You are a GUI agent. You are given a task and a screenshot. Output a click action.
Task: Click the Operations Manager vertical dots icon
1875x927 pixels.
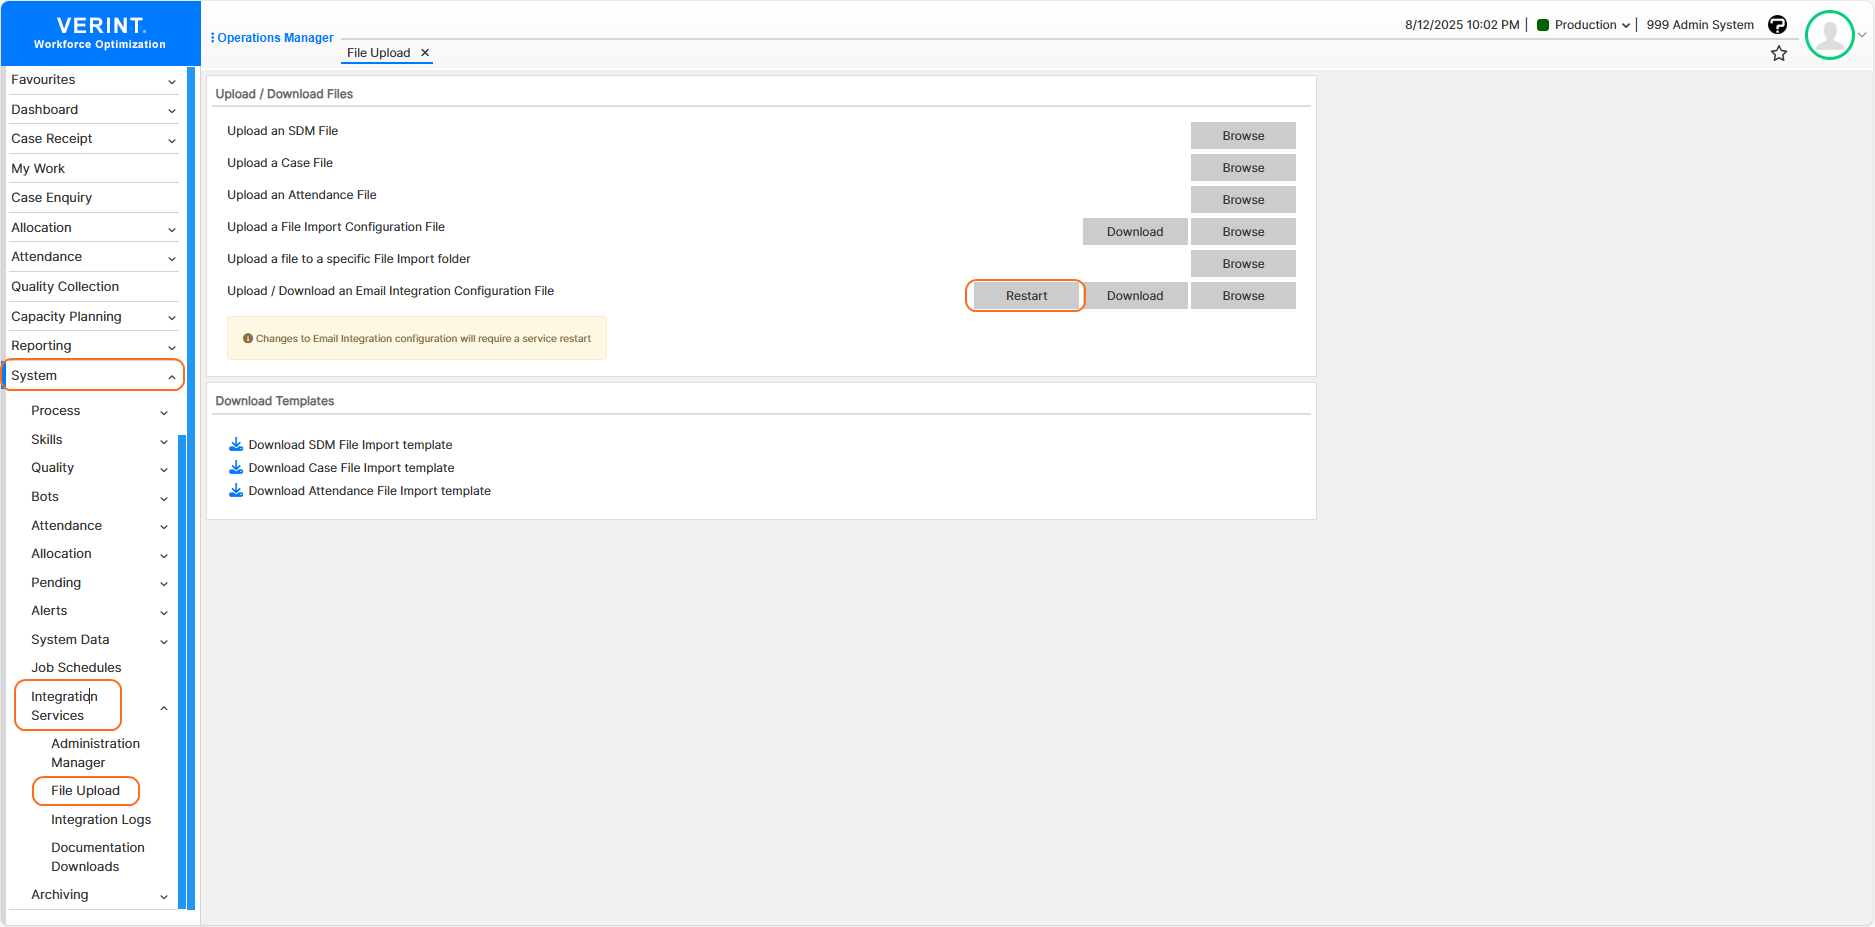click(212, 37)
